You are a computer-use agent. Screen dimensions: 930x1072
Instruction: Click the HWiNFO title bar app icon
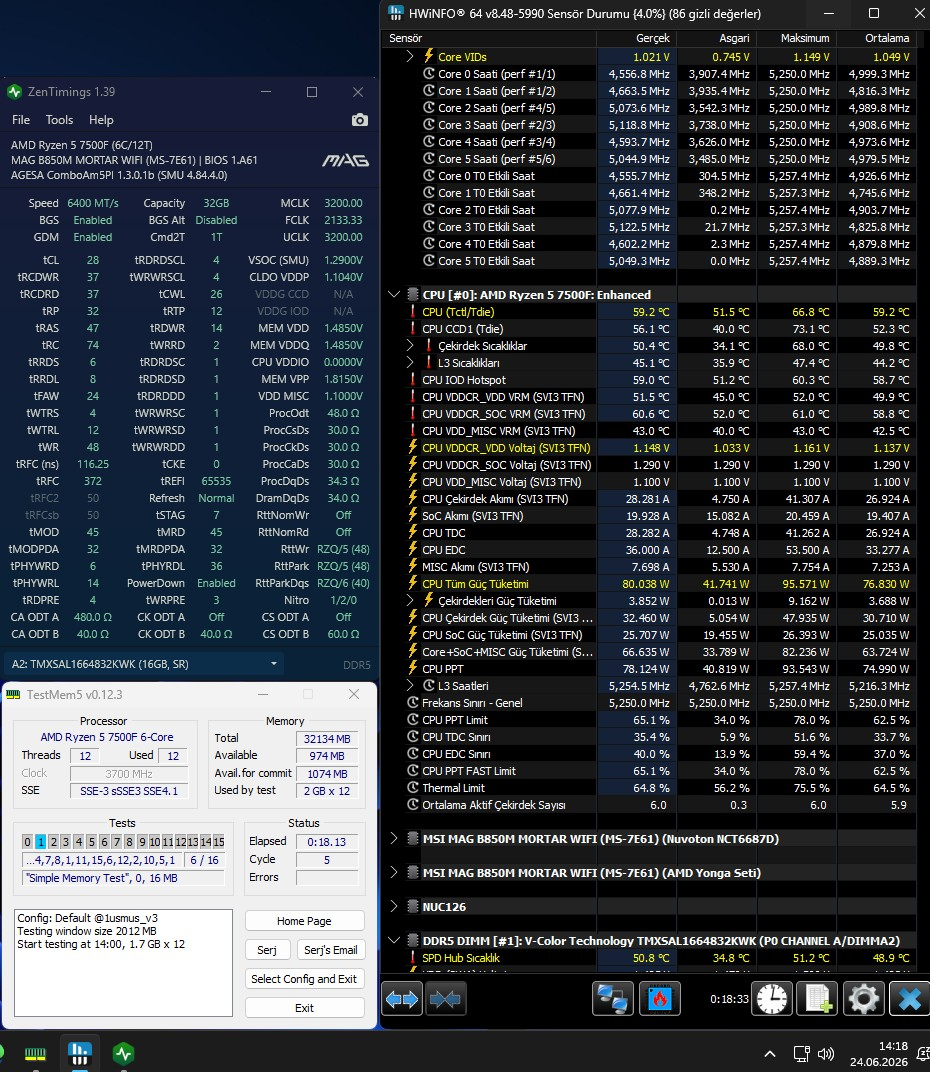[395, 13]
